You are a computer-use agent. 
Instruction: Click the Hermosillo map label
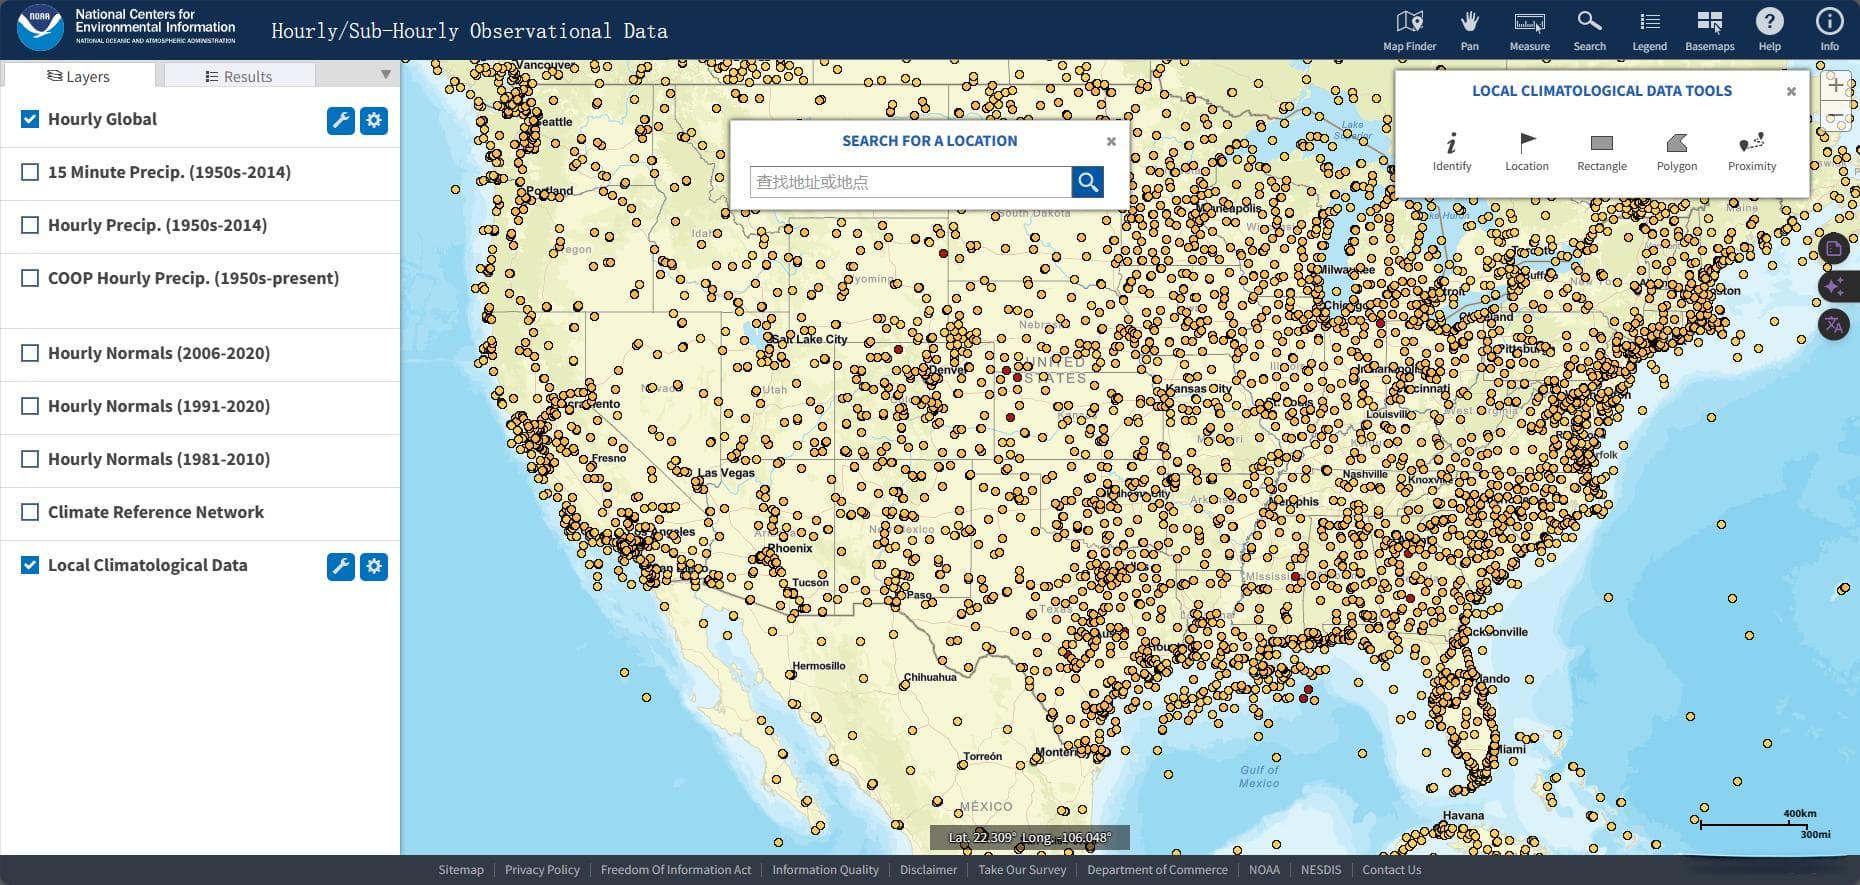(819, 666)
